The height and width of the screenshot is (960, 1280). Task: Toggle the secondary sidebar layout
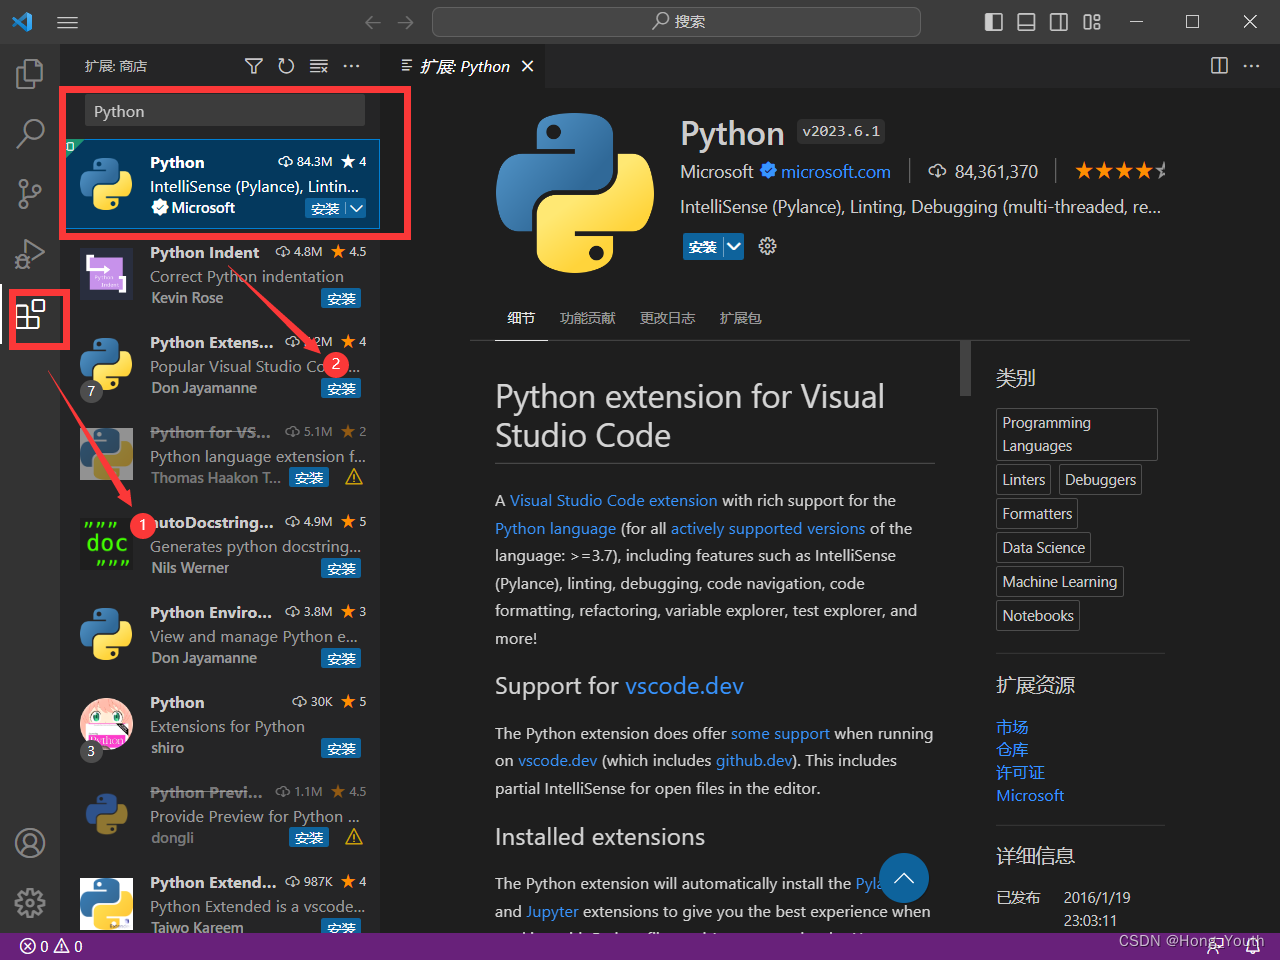point(1059,22)
